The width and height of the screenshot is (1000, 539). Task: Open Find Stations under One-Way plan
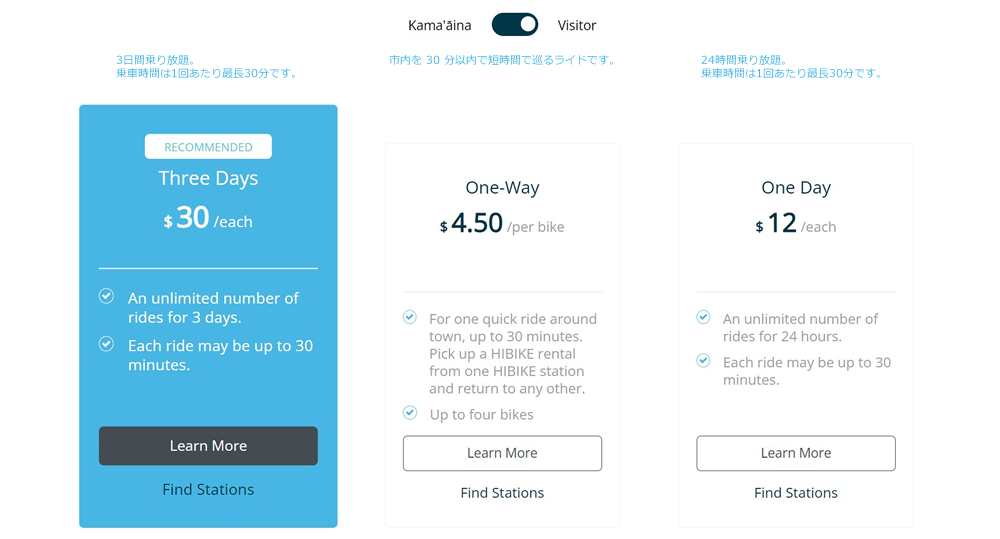pyautogui.click(x=502, y=492)
